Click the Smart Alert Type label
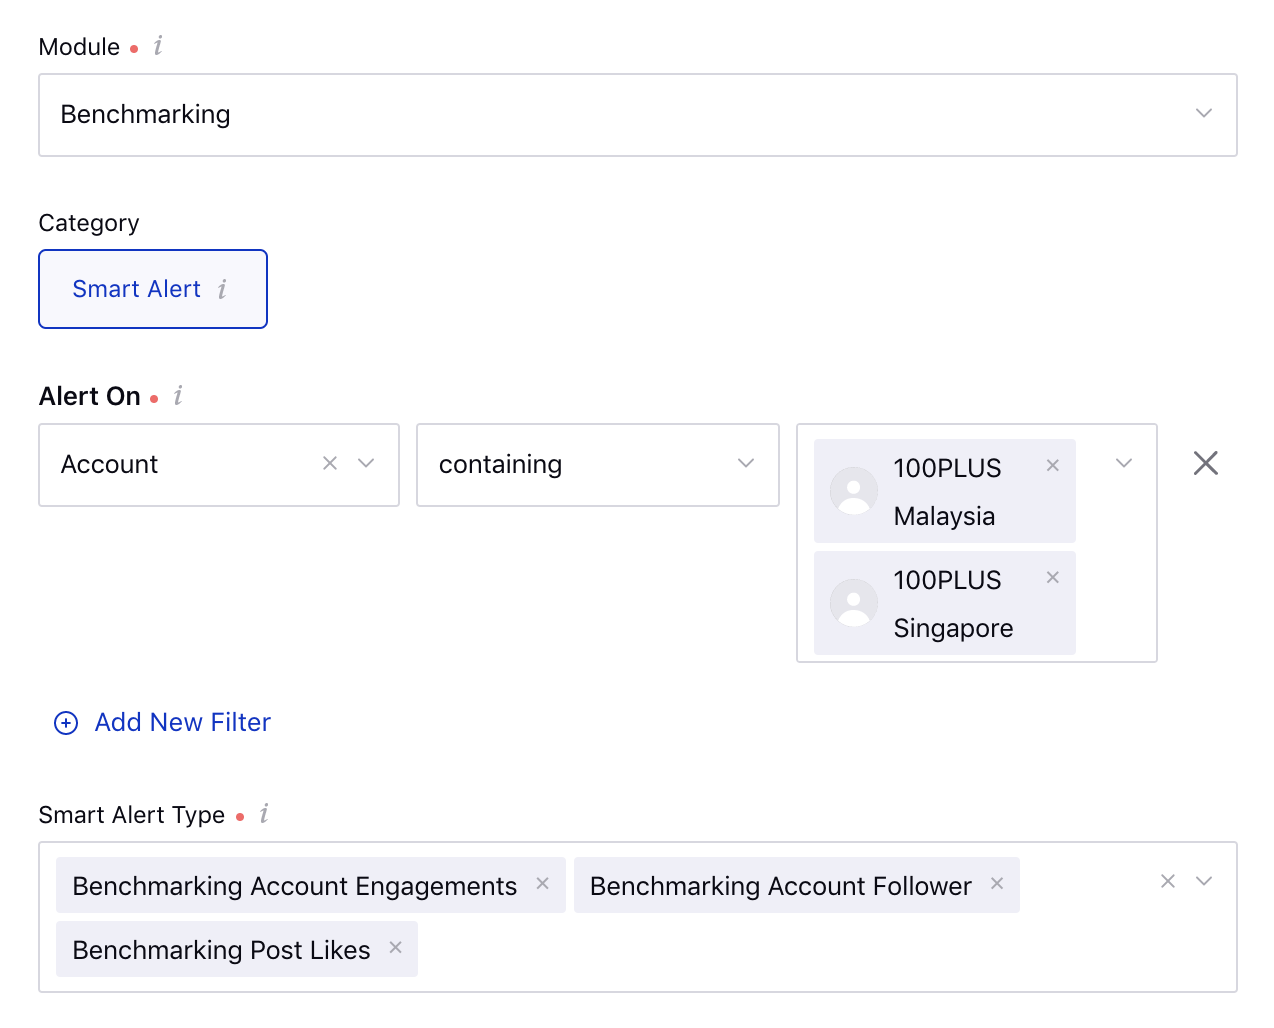 132,815
